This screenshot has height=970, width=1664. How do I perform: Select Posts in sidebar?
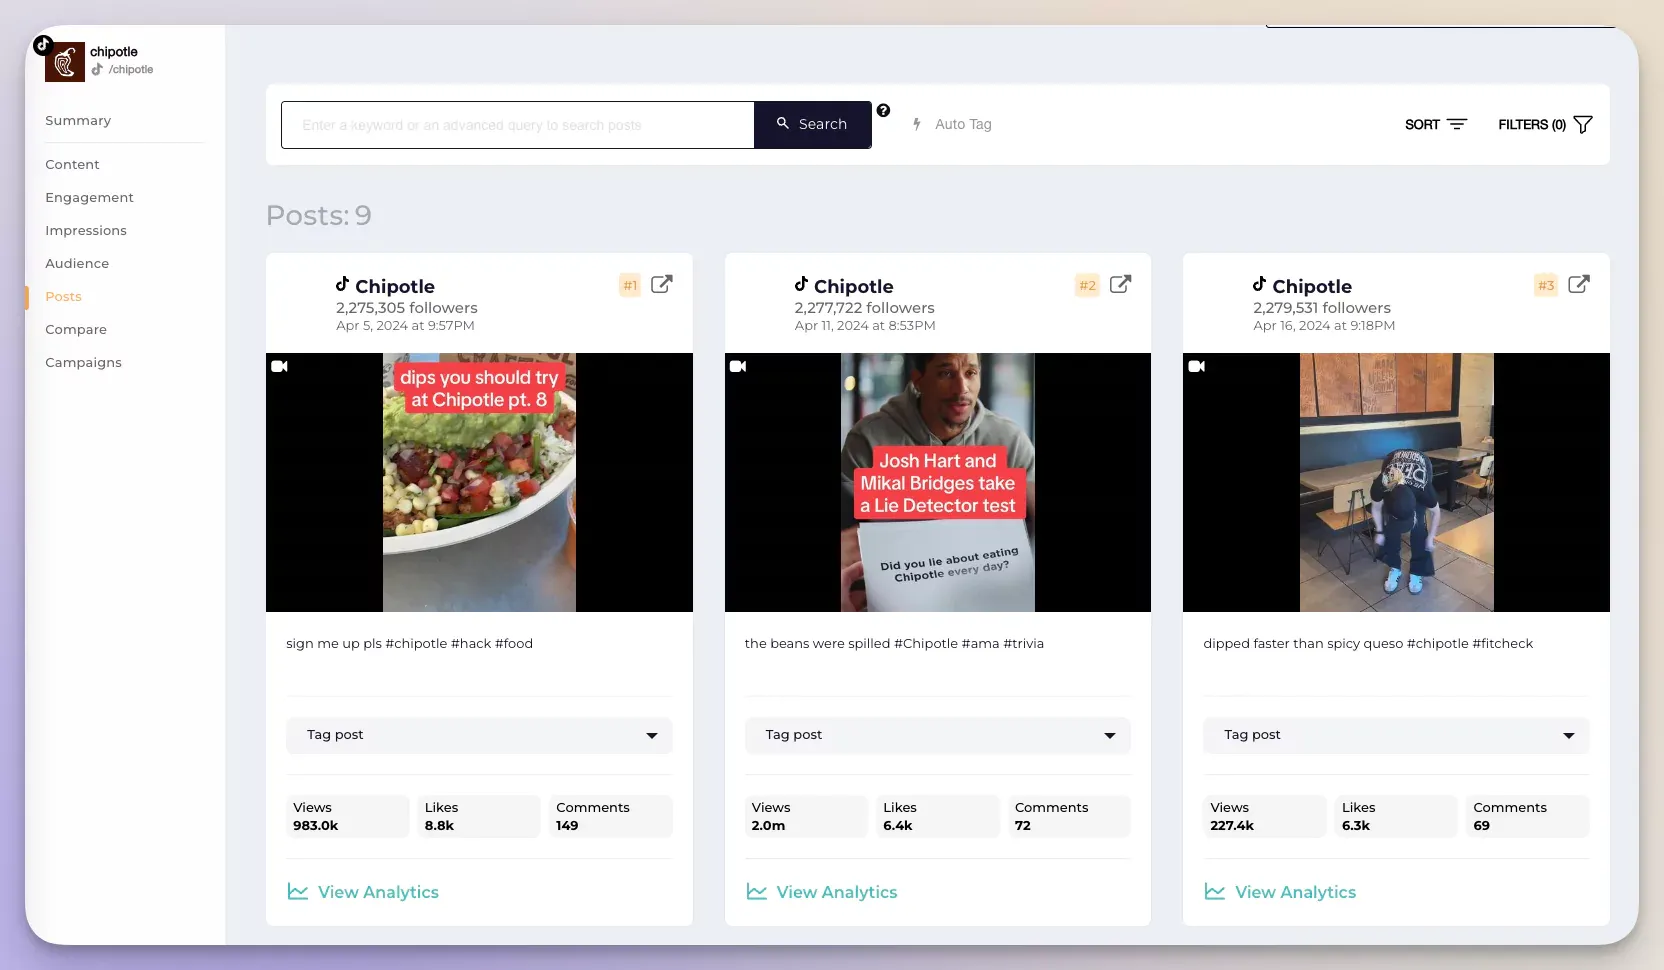63,296
